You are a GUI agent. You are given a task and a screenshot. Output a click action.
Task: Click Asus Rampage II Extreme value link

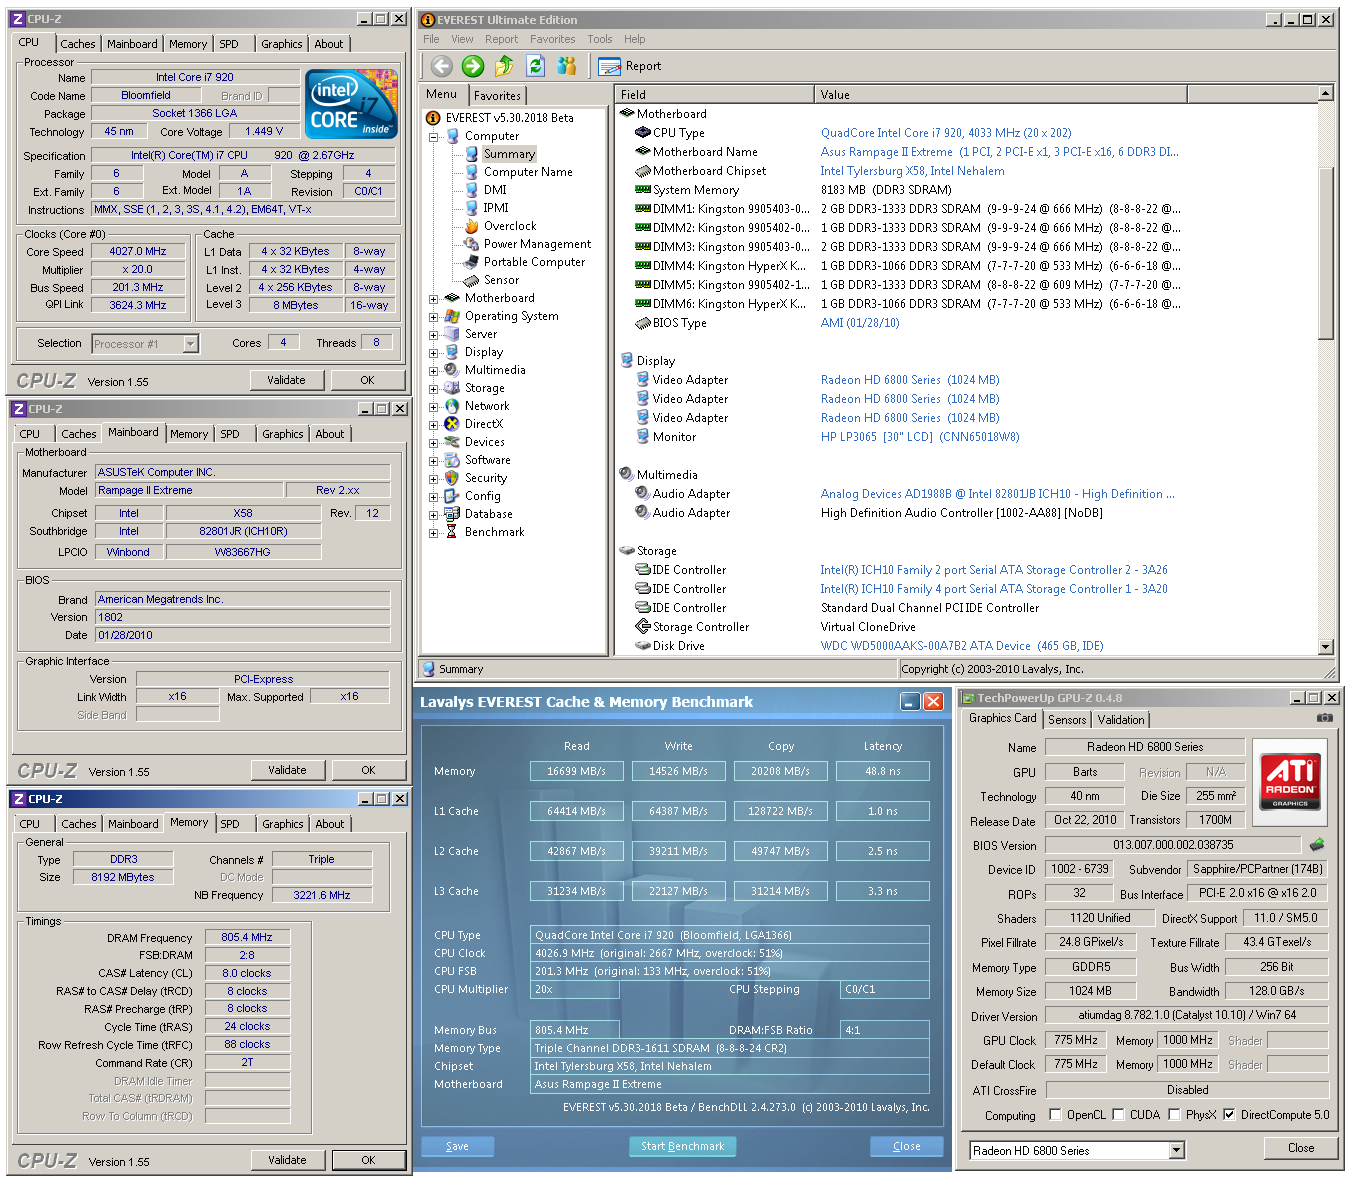pos(1000,152)
